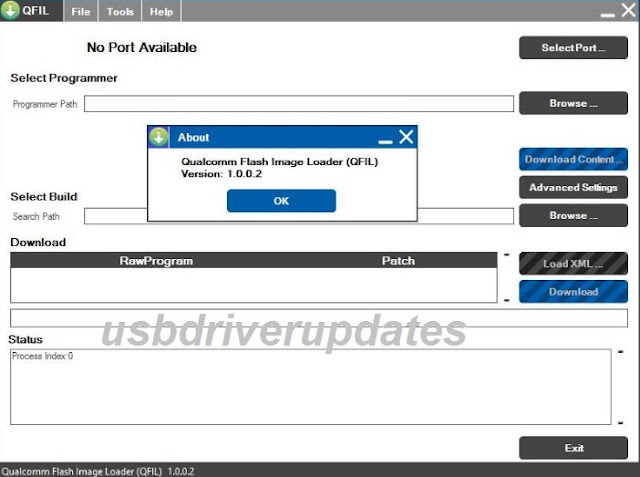This screenshot has width=640, height=477.
Task: Click the status bar QFIL 1.0.0.2 text
Action: tap(98, 471)
